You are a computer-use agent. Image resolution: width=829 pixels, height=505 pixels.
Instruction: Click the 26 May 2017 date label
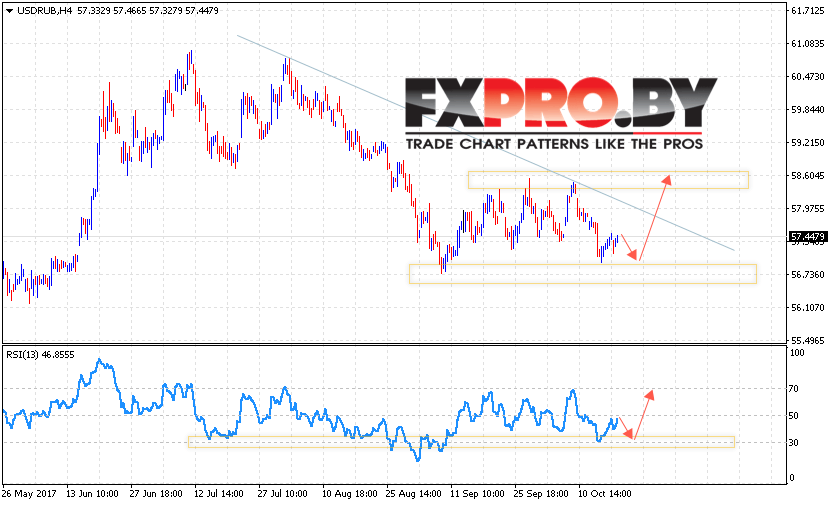[x=29, y=493]
